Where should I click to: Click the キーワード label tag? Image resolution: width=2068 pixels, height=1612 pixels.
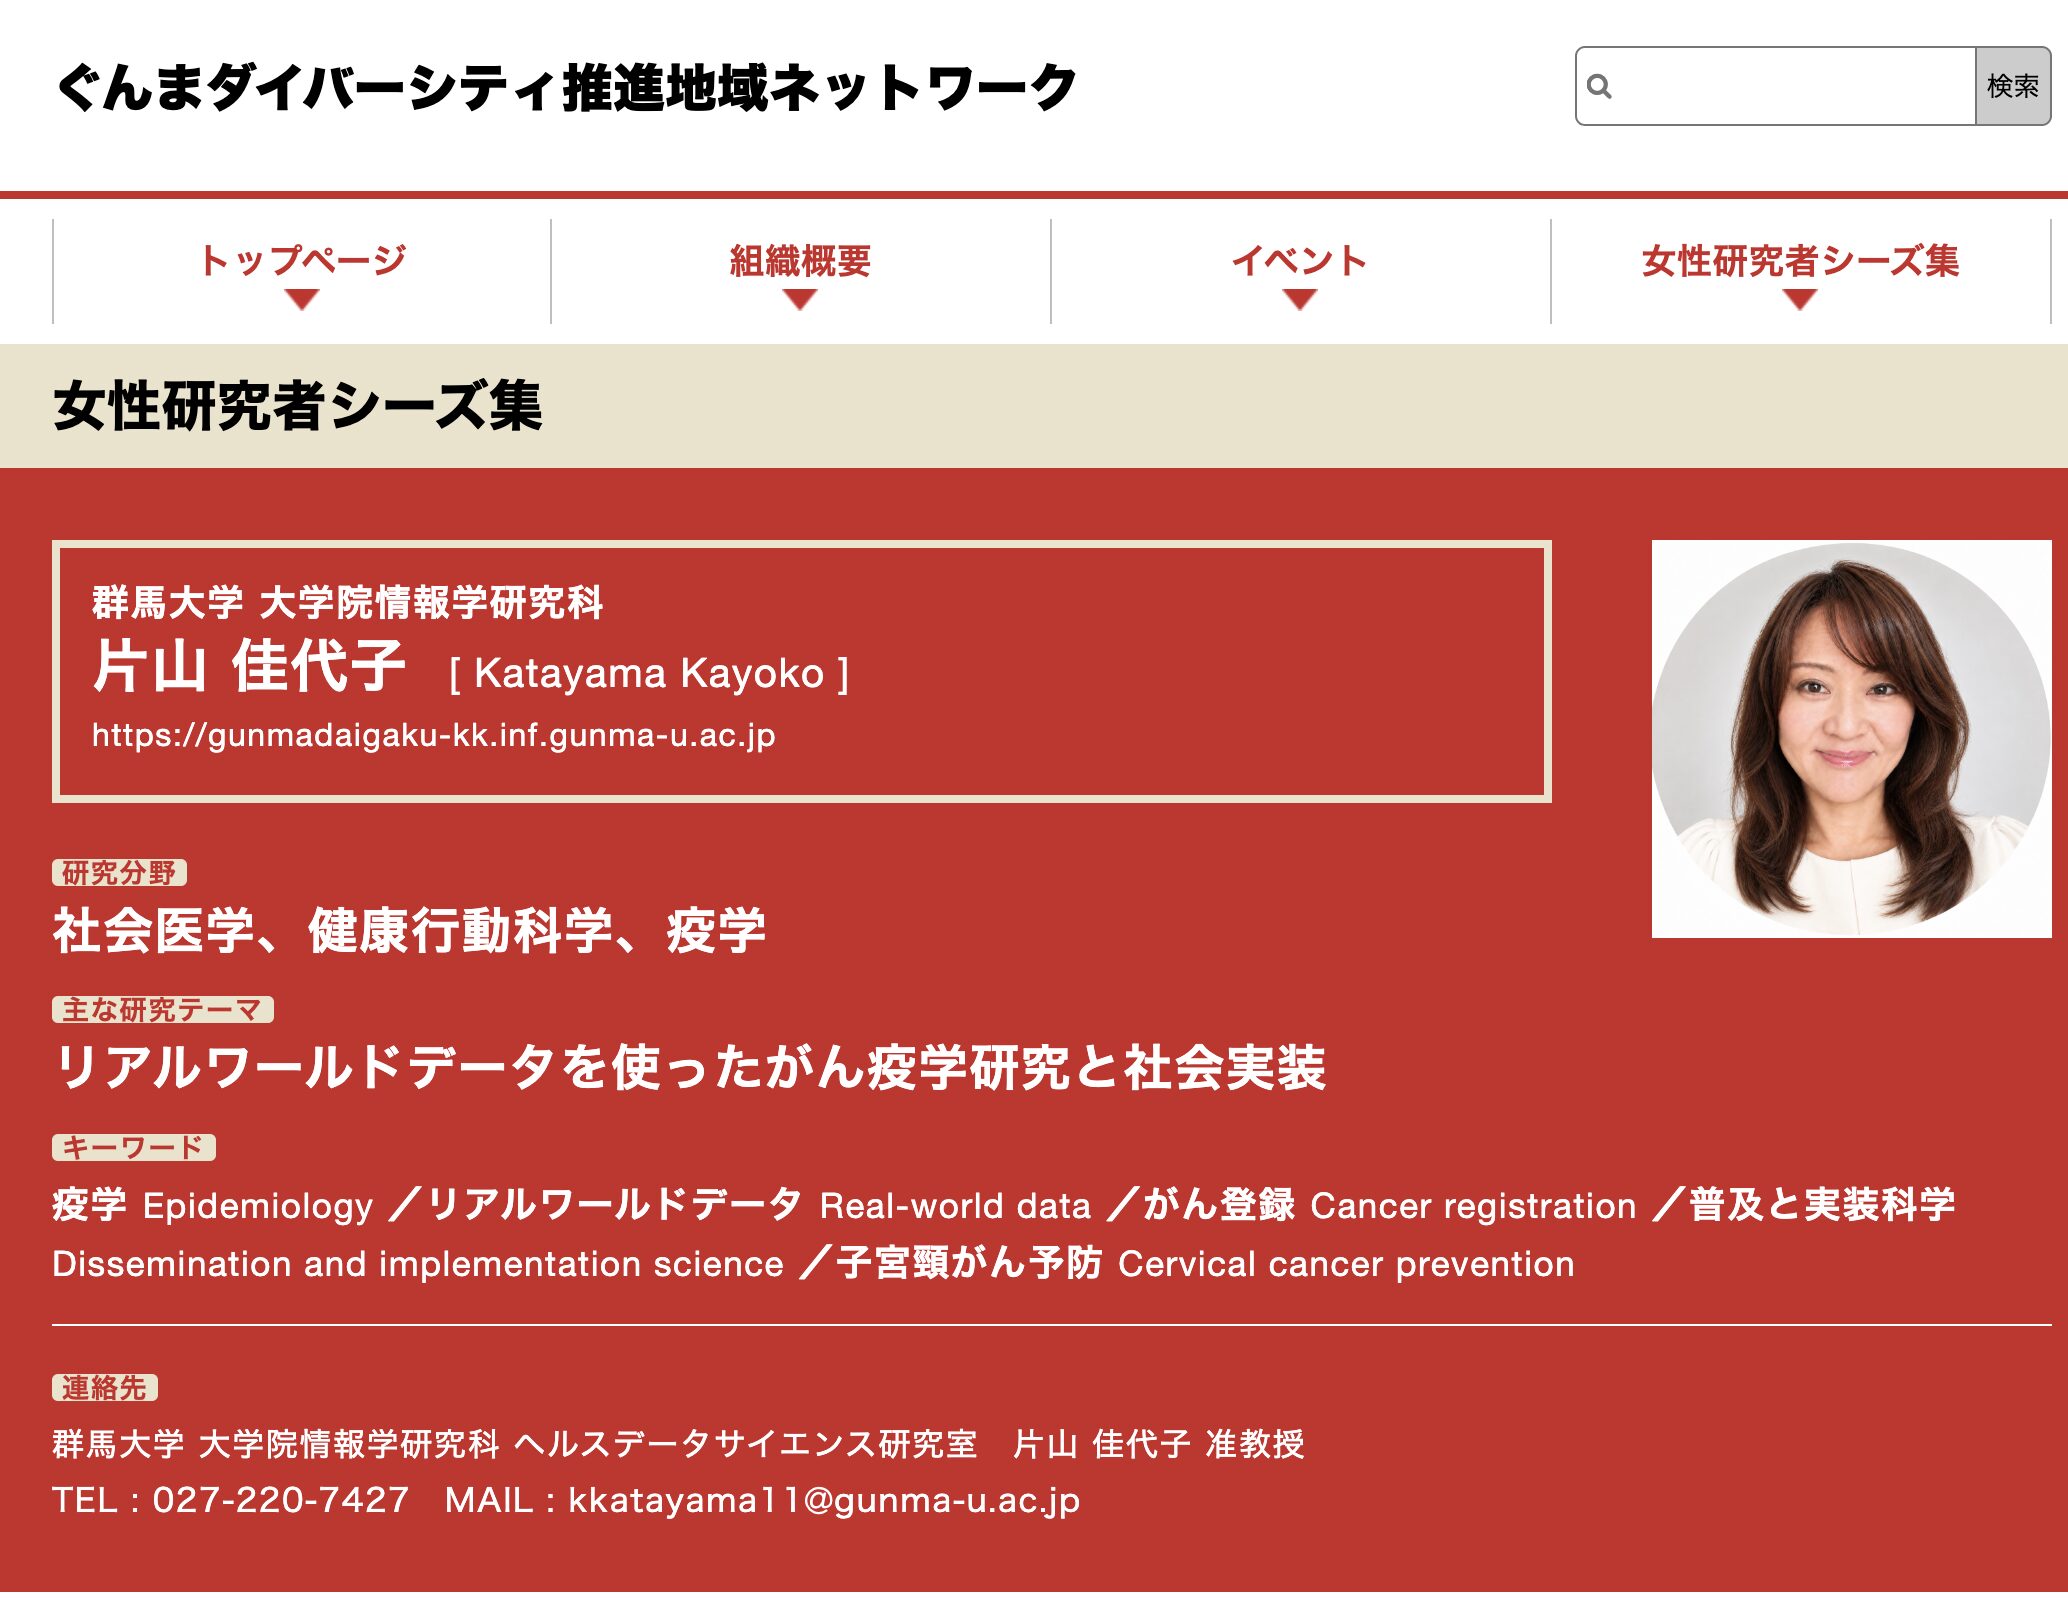click(x=134, y=1147)
